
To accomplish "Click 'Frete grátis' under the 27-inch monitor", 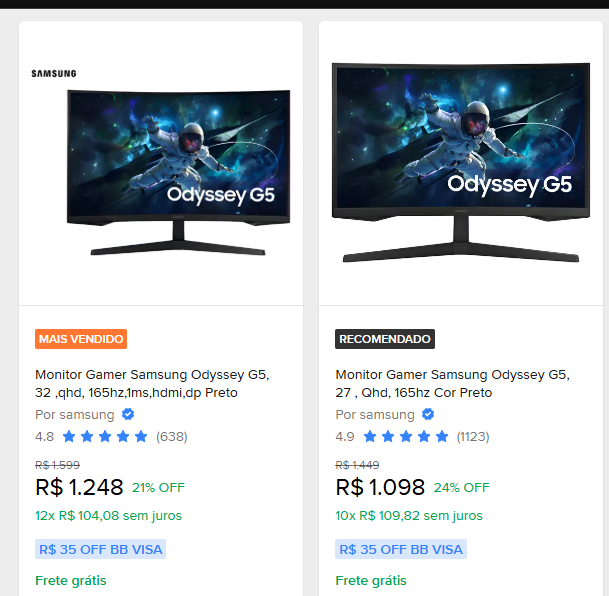I will pos(371,580).
